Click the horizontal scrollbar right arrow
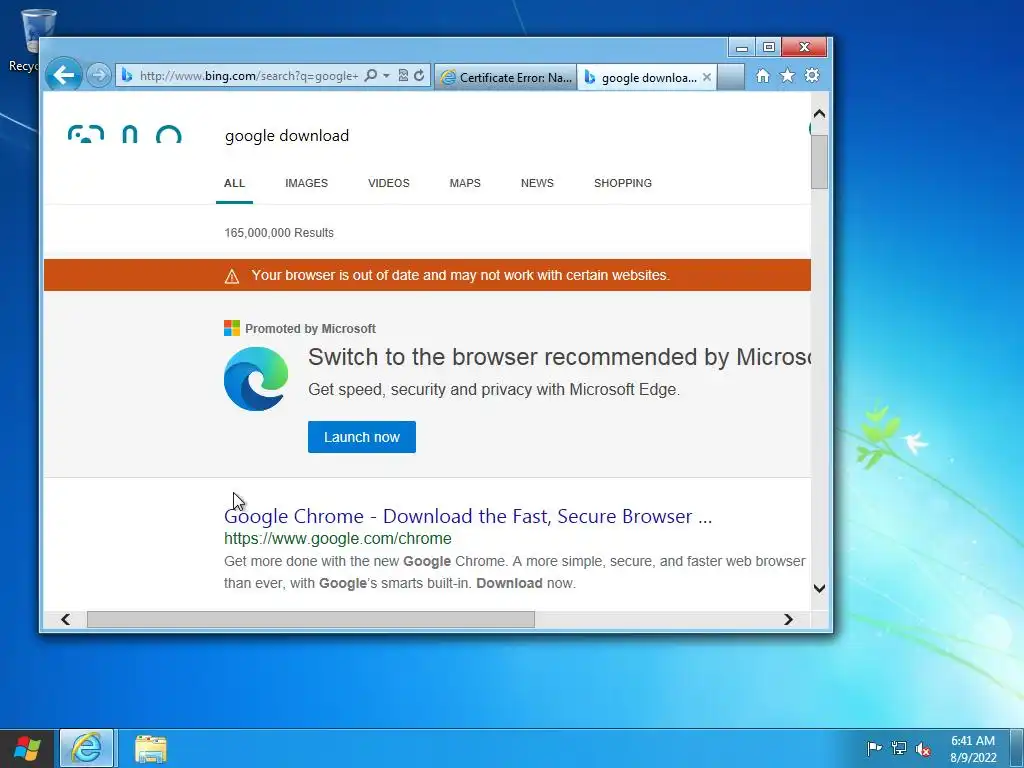Screen dimensions: 1024x768 pyautogui.click(x=788, y=619)
